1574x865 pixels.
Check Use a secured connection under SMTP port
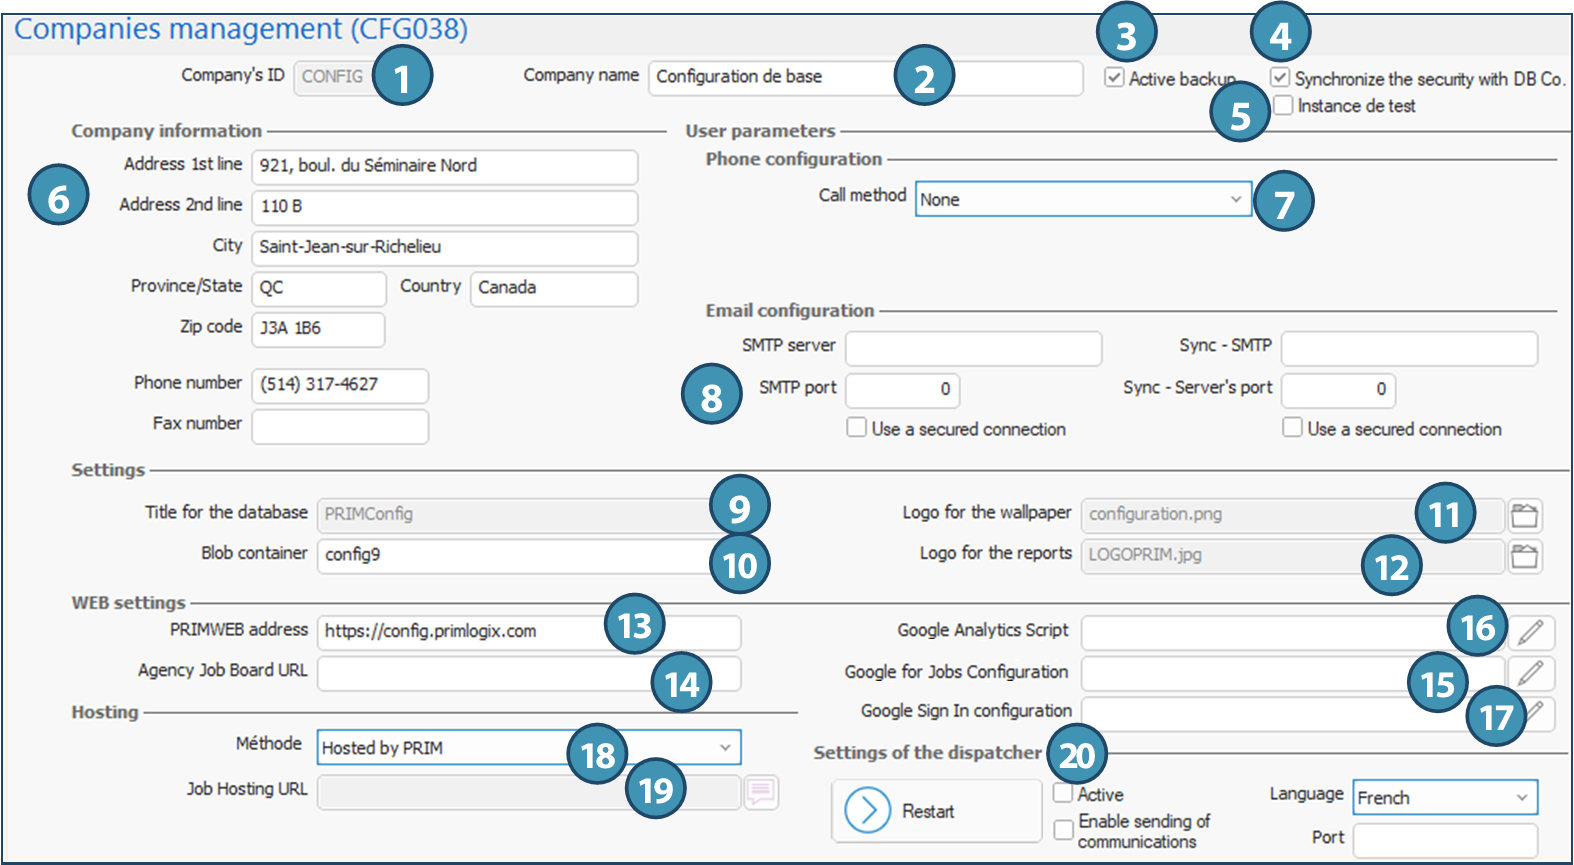(x=857, y=428)
